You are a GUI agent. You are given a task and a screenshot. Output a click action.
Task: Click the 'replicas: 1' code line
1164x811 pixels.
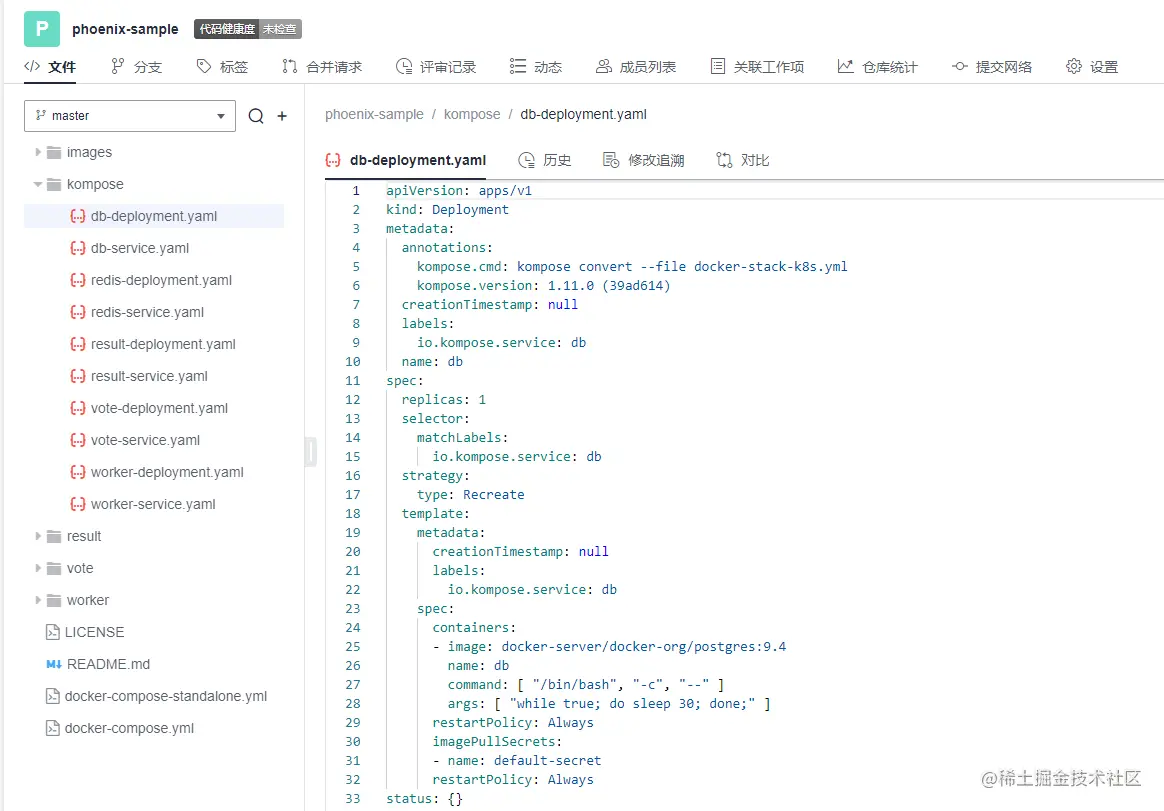click(x=444, y=400)
